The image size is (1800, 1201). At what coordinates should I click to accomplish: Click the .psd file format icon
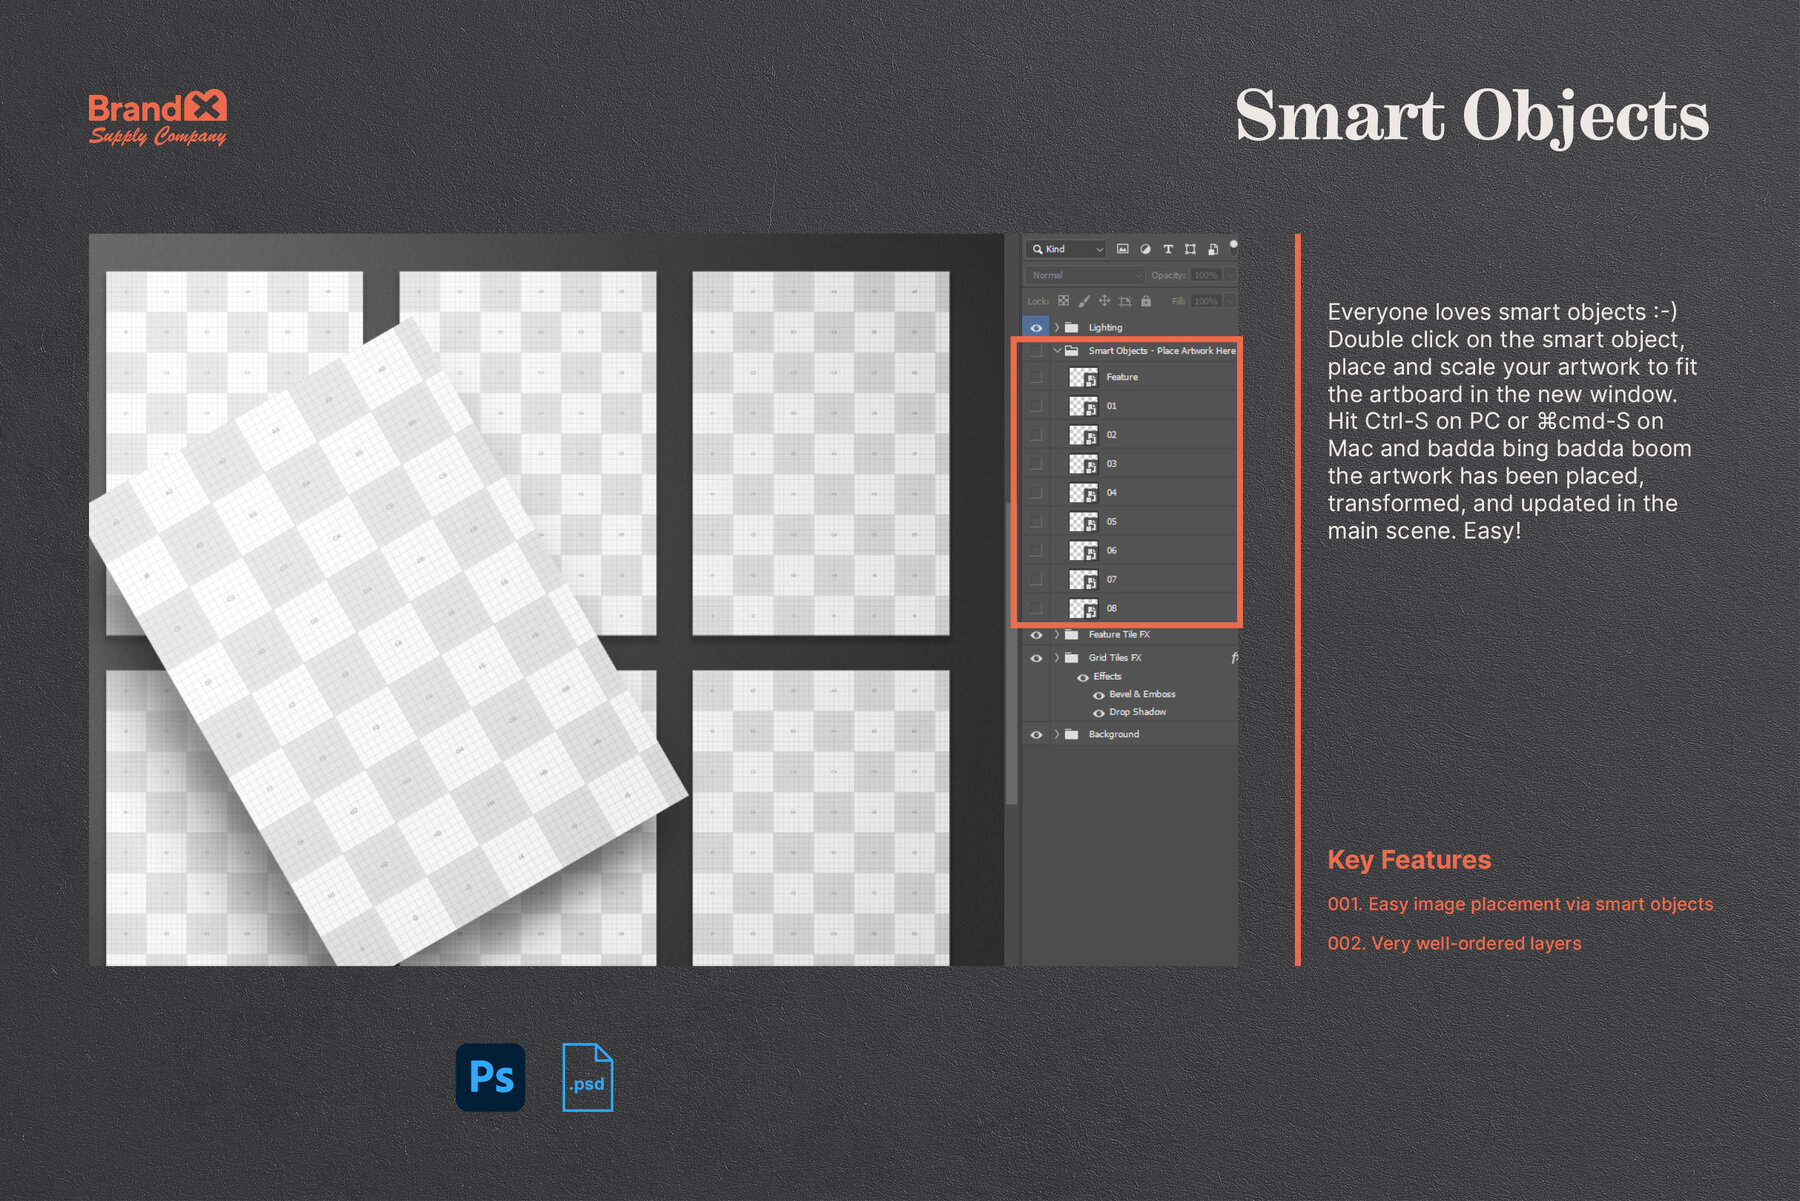tap(587, 1078)
